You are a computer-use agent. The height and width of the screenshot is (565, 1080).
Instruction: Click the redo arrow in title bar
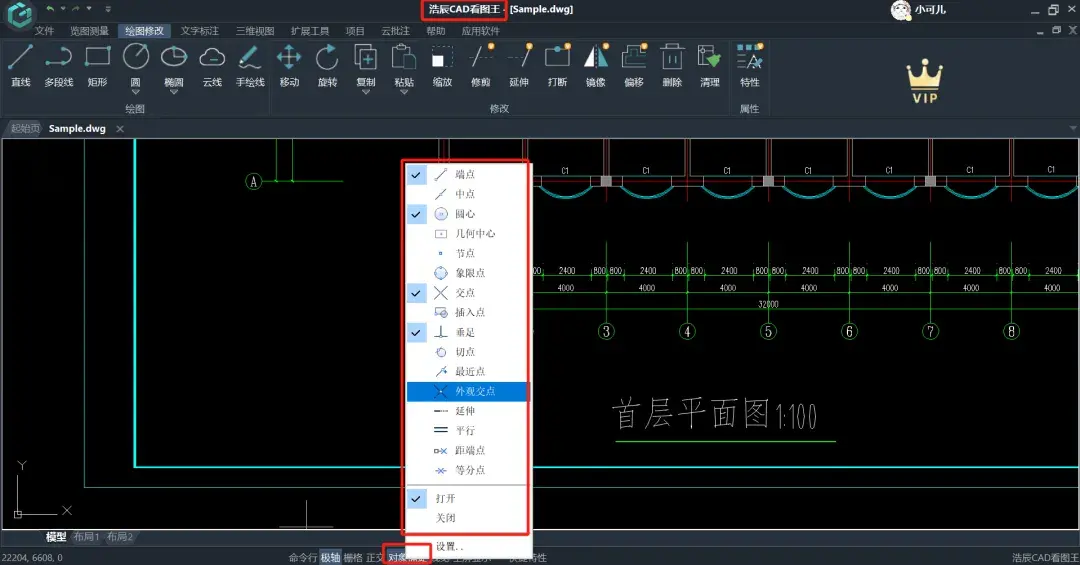(76, 9)
